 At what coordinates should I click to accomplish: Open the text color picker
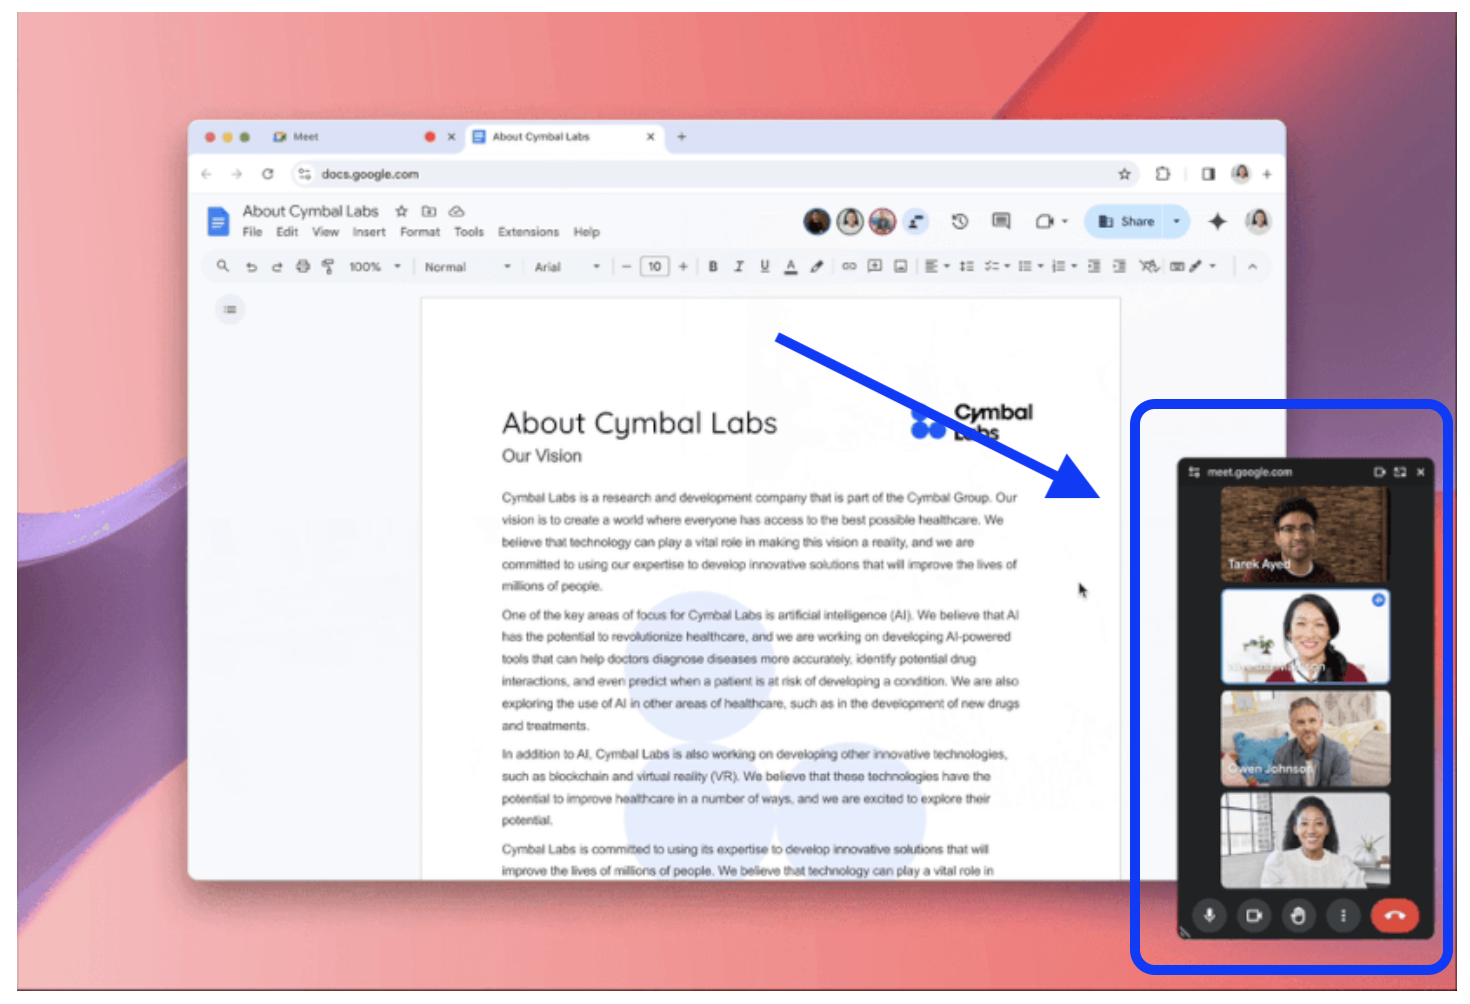(x=791, y=266)
